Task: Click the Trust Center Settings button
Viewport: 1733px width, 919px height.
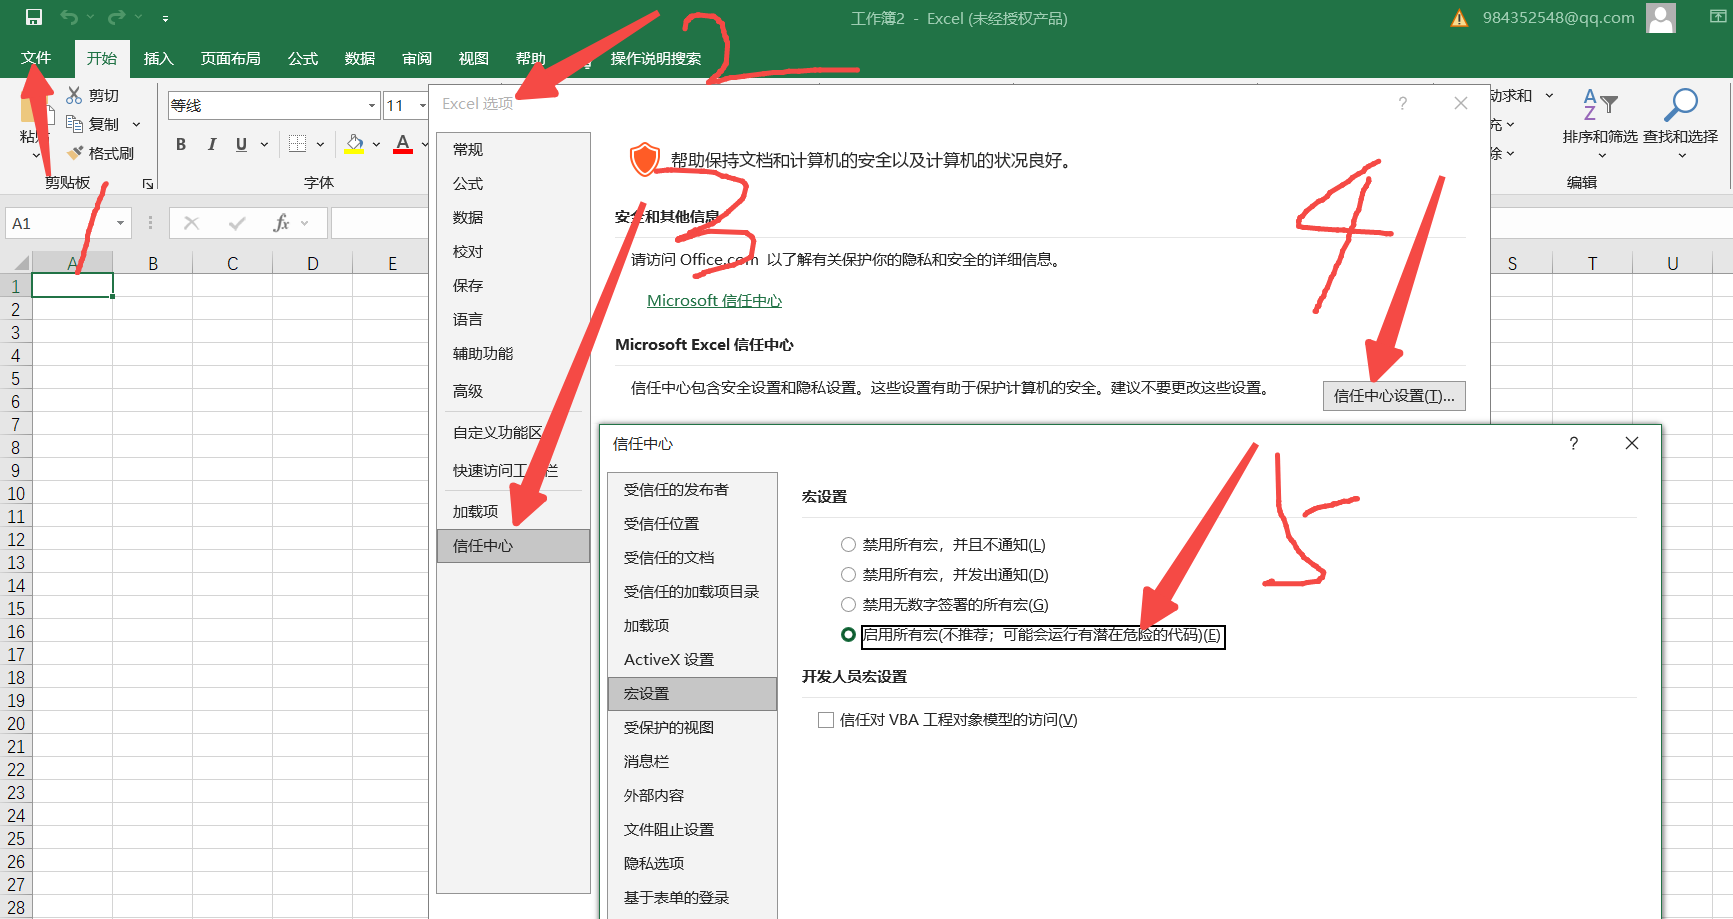Action: point(1394,396)
